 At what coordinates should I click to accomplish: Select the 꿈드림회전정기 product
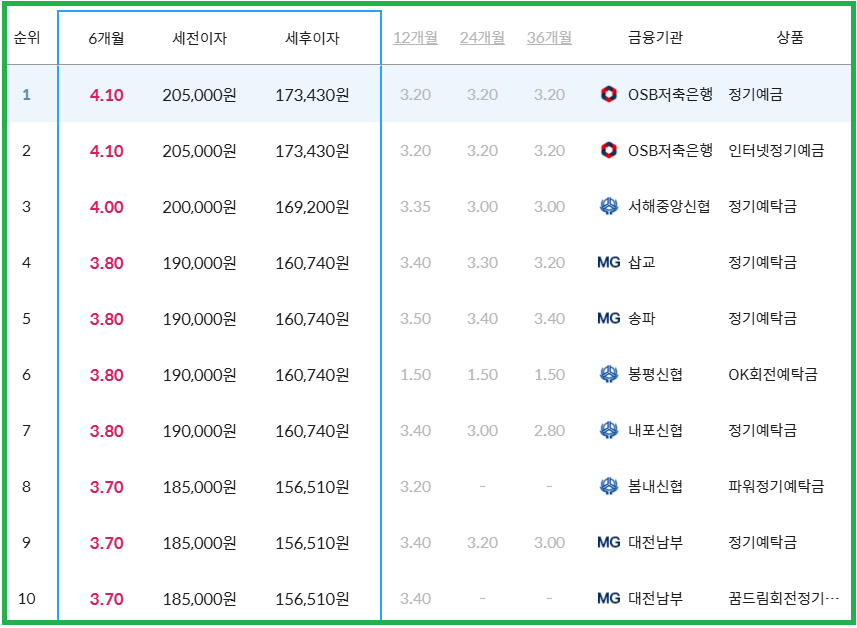[x=783, y=598]
